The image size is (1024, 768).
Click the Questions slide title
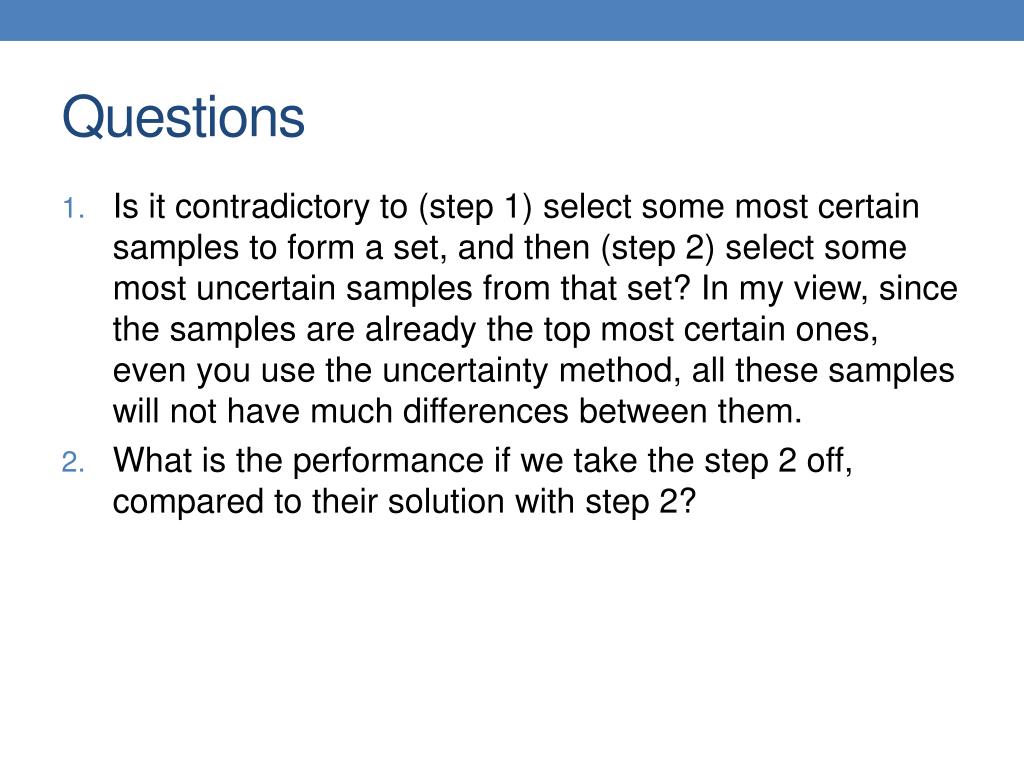(x=184, y=118)
